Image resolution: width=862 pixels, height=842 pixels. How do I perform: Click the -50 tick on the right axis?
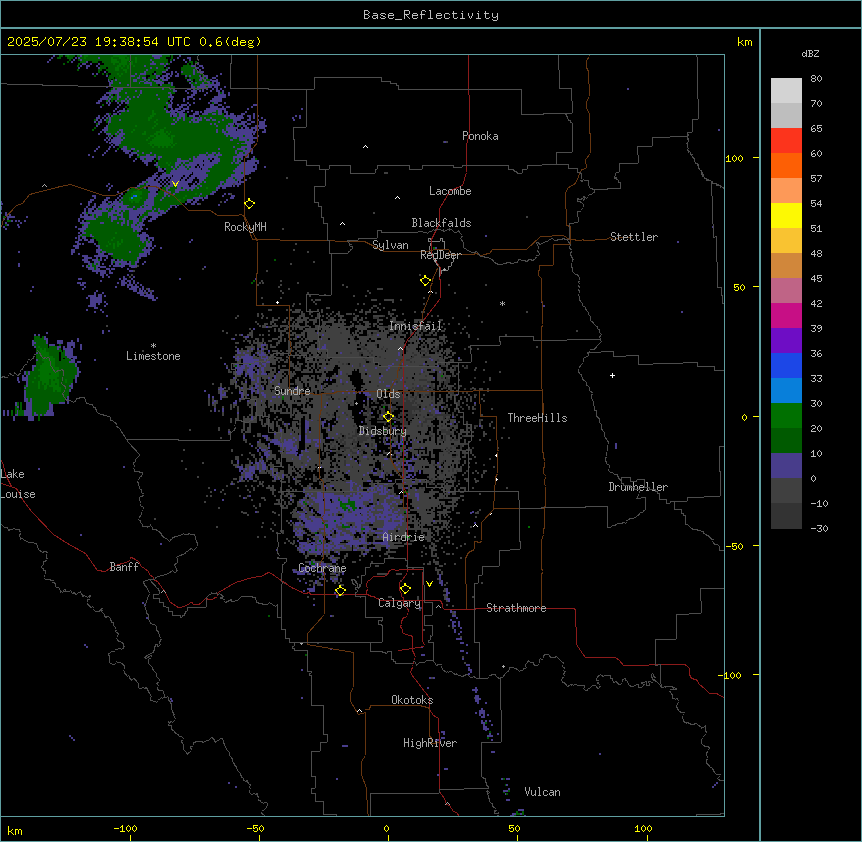pyautogui.click(x=734, y=546)
